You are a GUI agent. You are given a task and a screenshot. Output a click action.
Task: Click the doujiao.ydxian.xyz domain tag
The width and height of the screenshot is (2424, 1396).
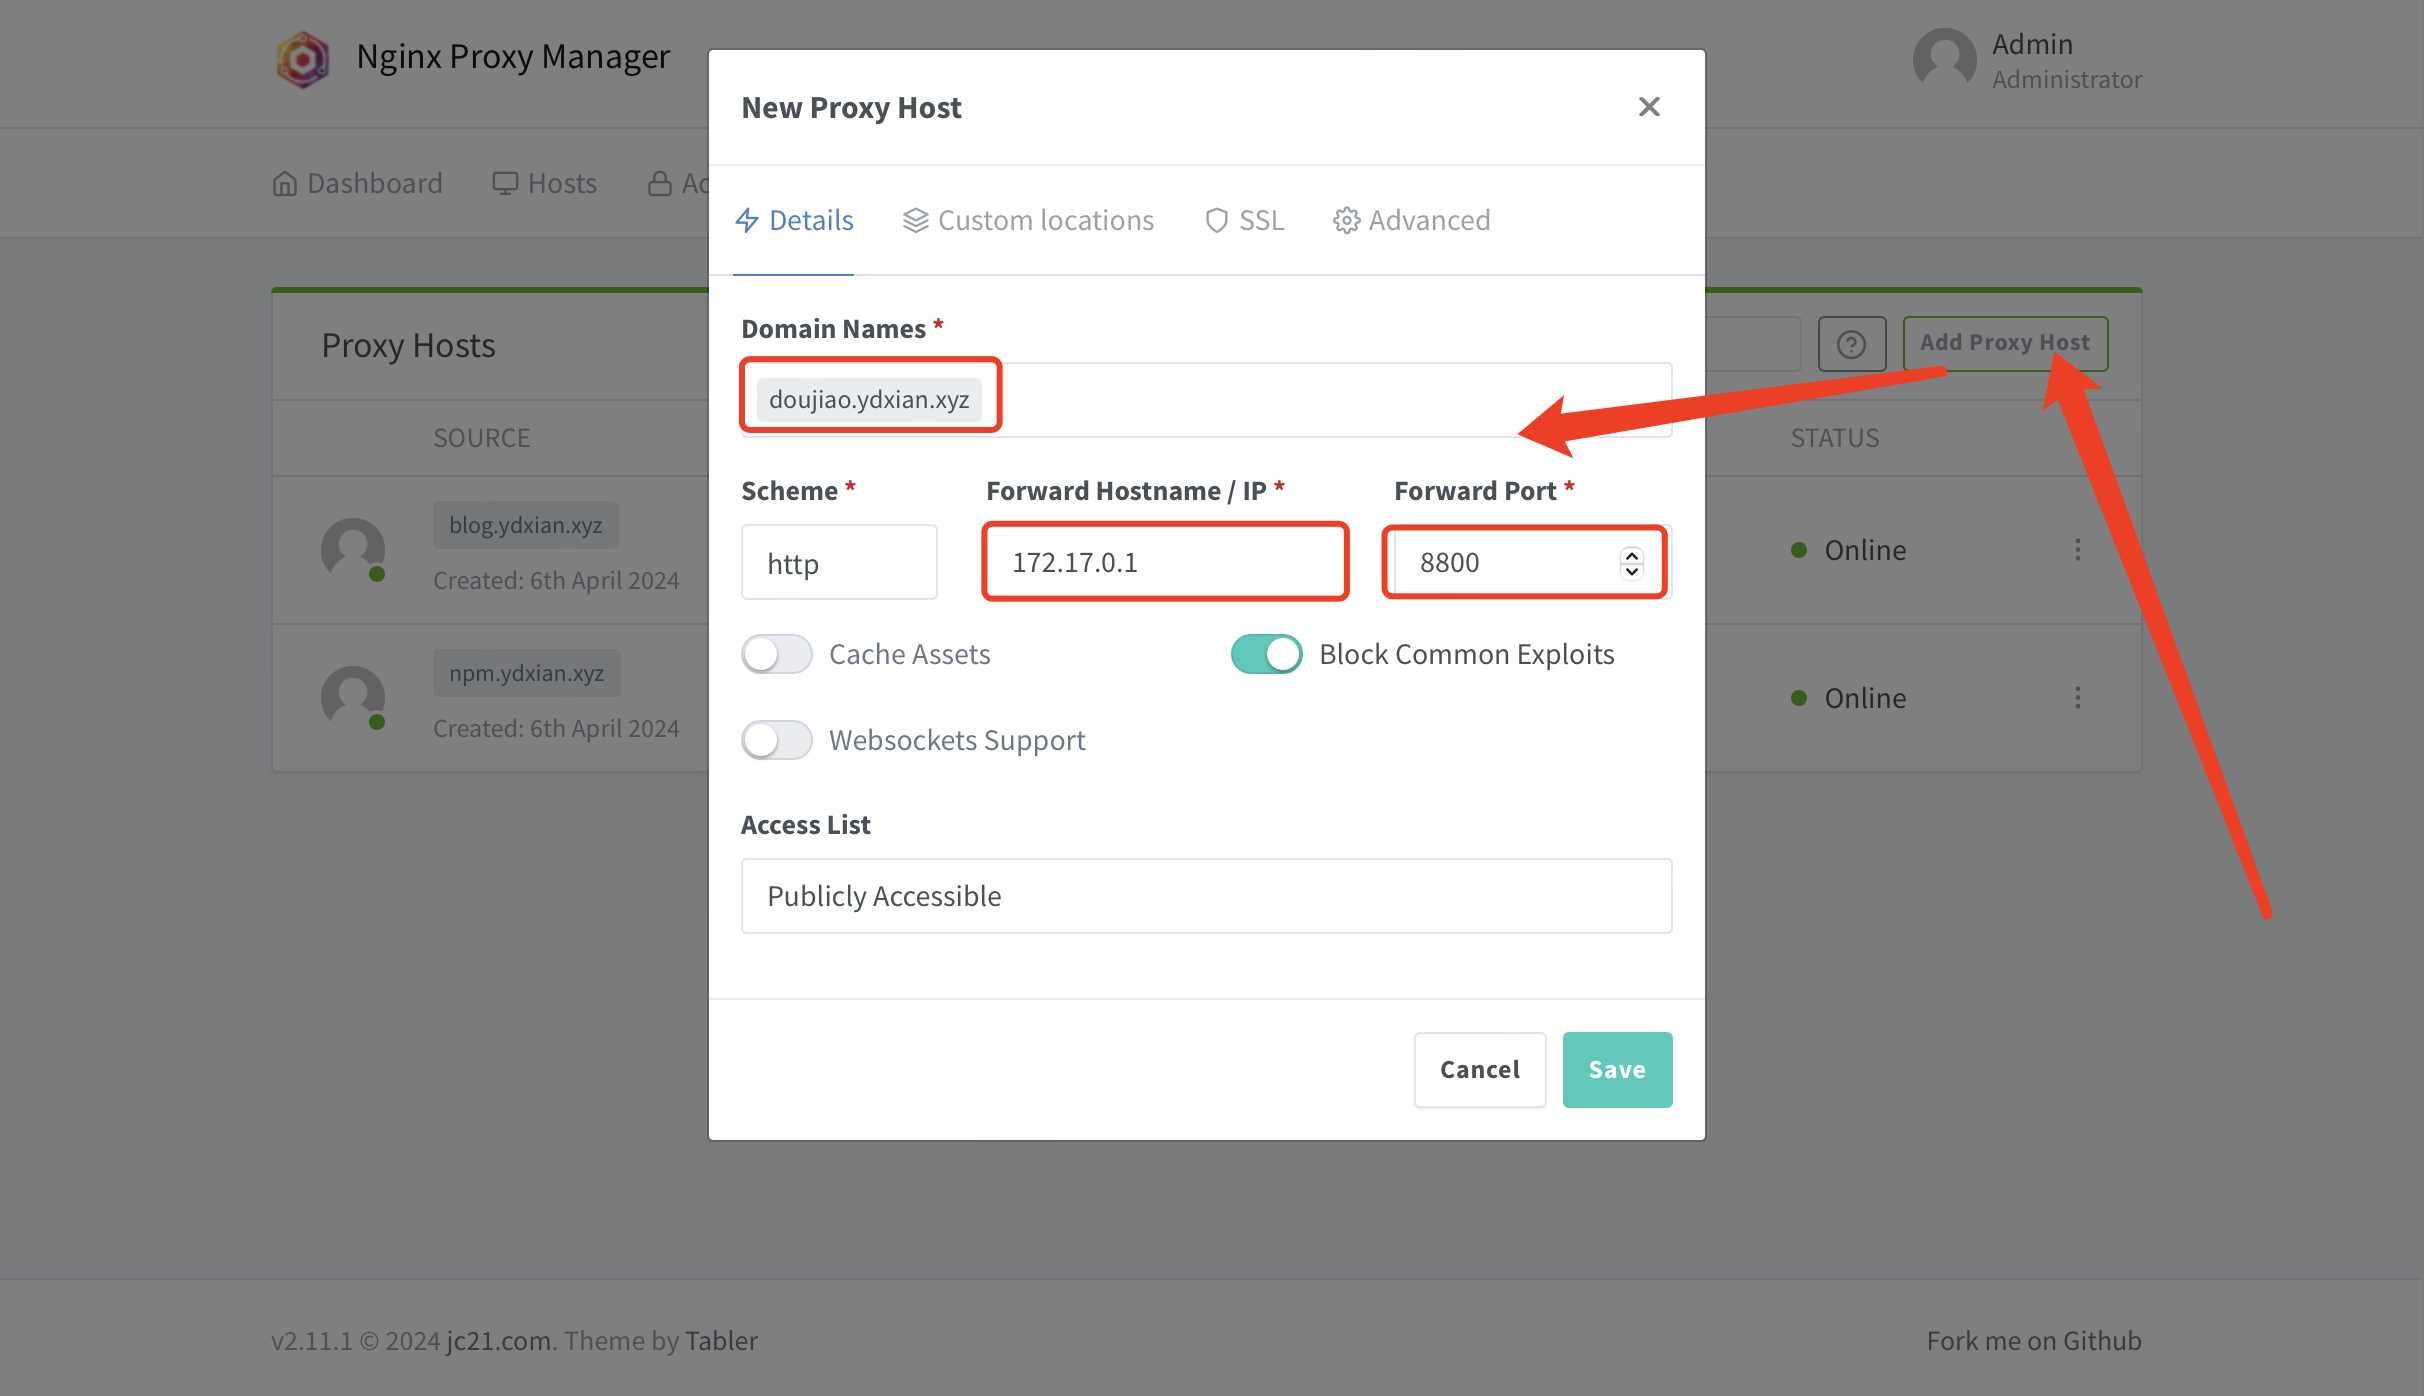click(869, 399)
